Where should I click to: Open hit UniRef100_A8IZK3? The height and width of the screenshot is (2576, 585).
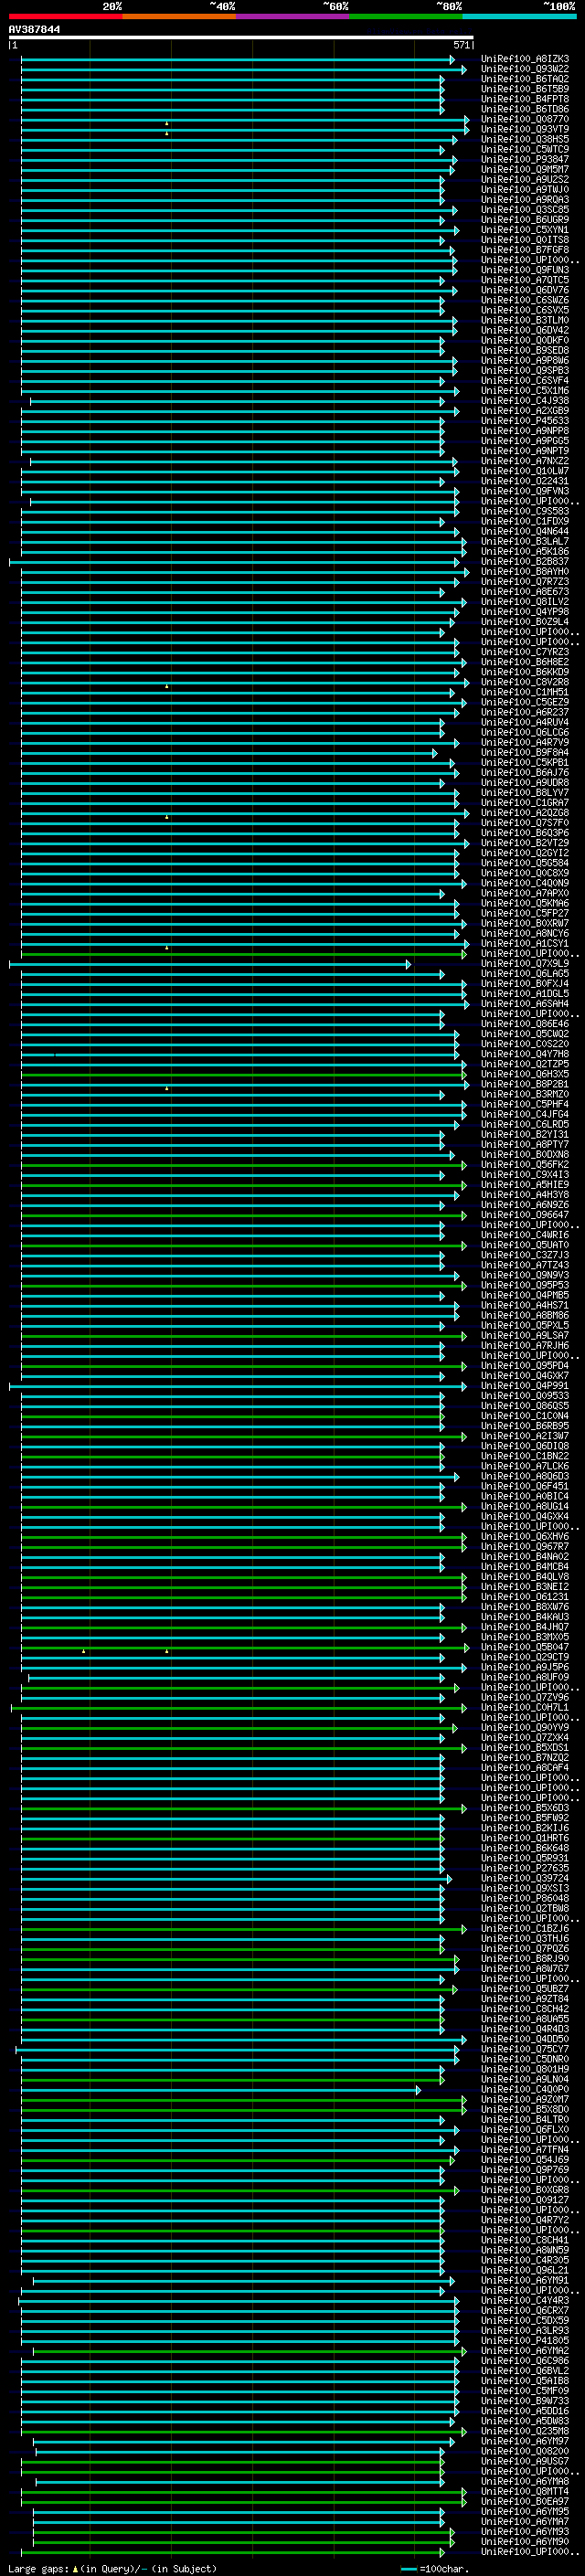(525, 59)
